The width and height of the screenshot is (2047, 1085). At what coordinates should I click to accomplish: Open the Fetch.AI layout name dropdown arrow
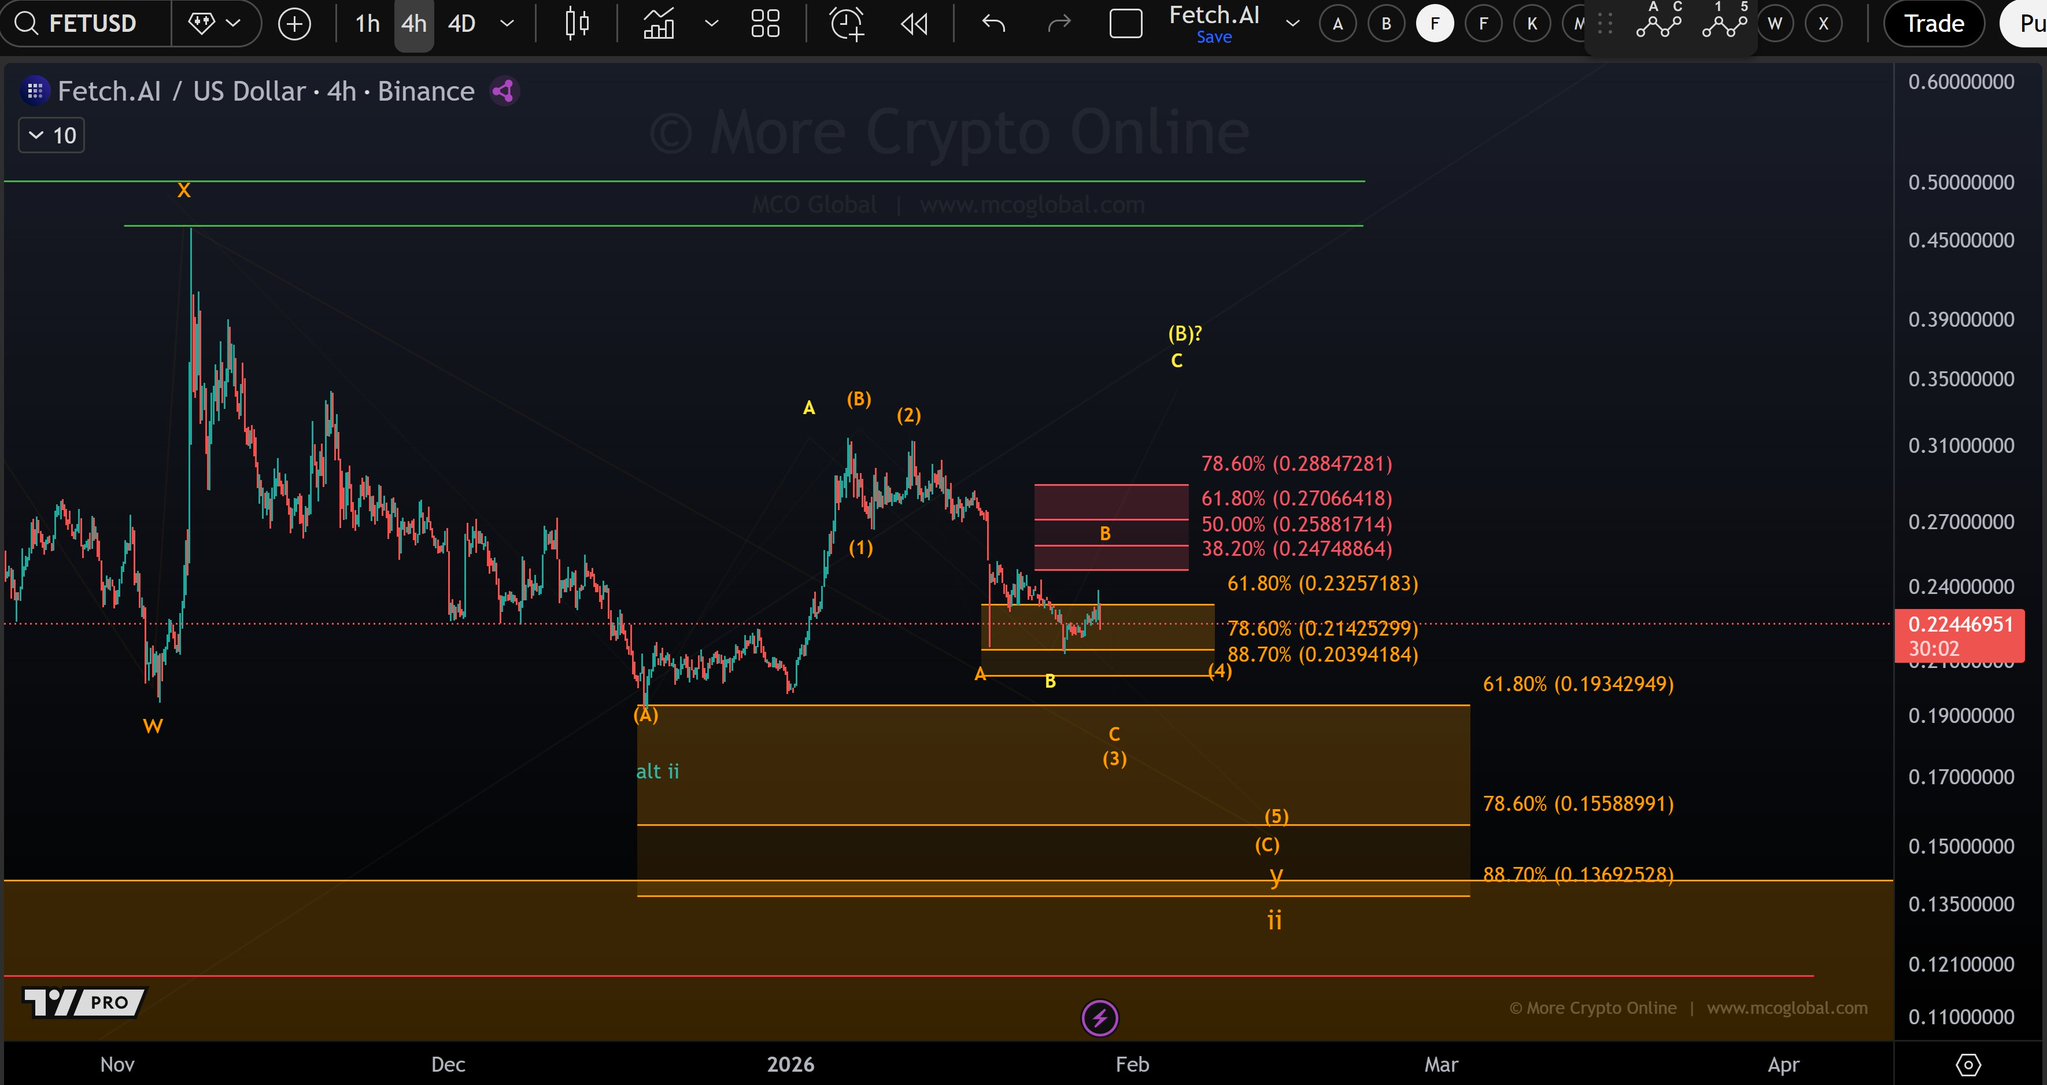(x=1292, y=23)
